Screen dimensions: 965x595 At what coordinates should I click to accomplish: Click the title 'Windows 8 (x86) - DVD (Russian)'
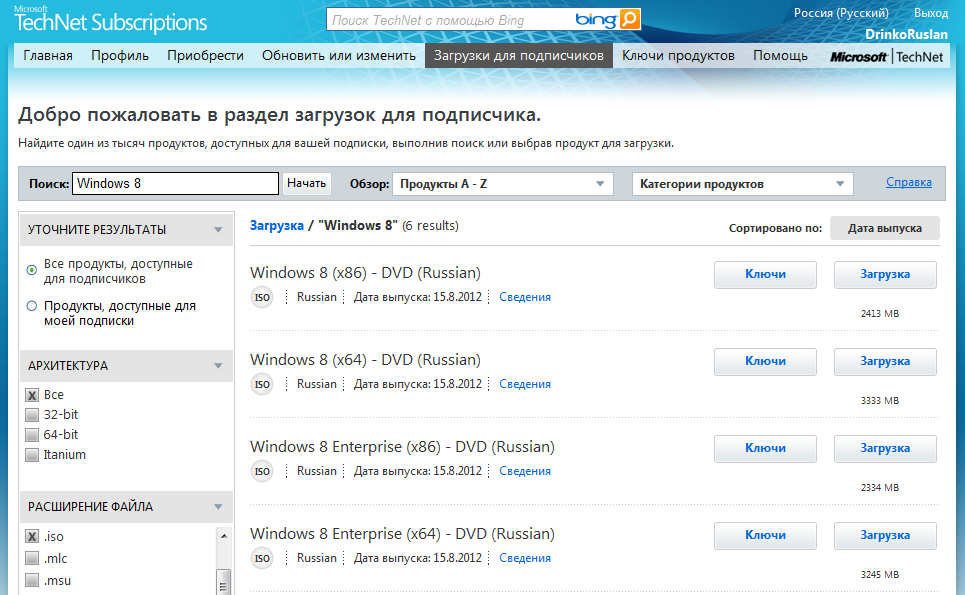[x=366, y=273]
